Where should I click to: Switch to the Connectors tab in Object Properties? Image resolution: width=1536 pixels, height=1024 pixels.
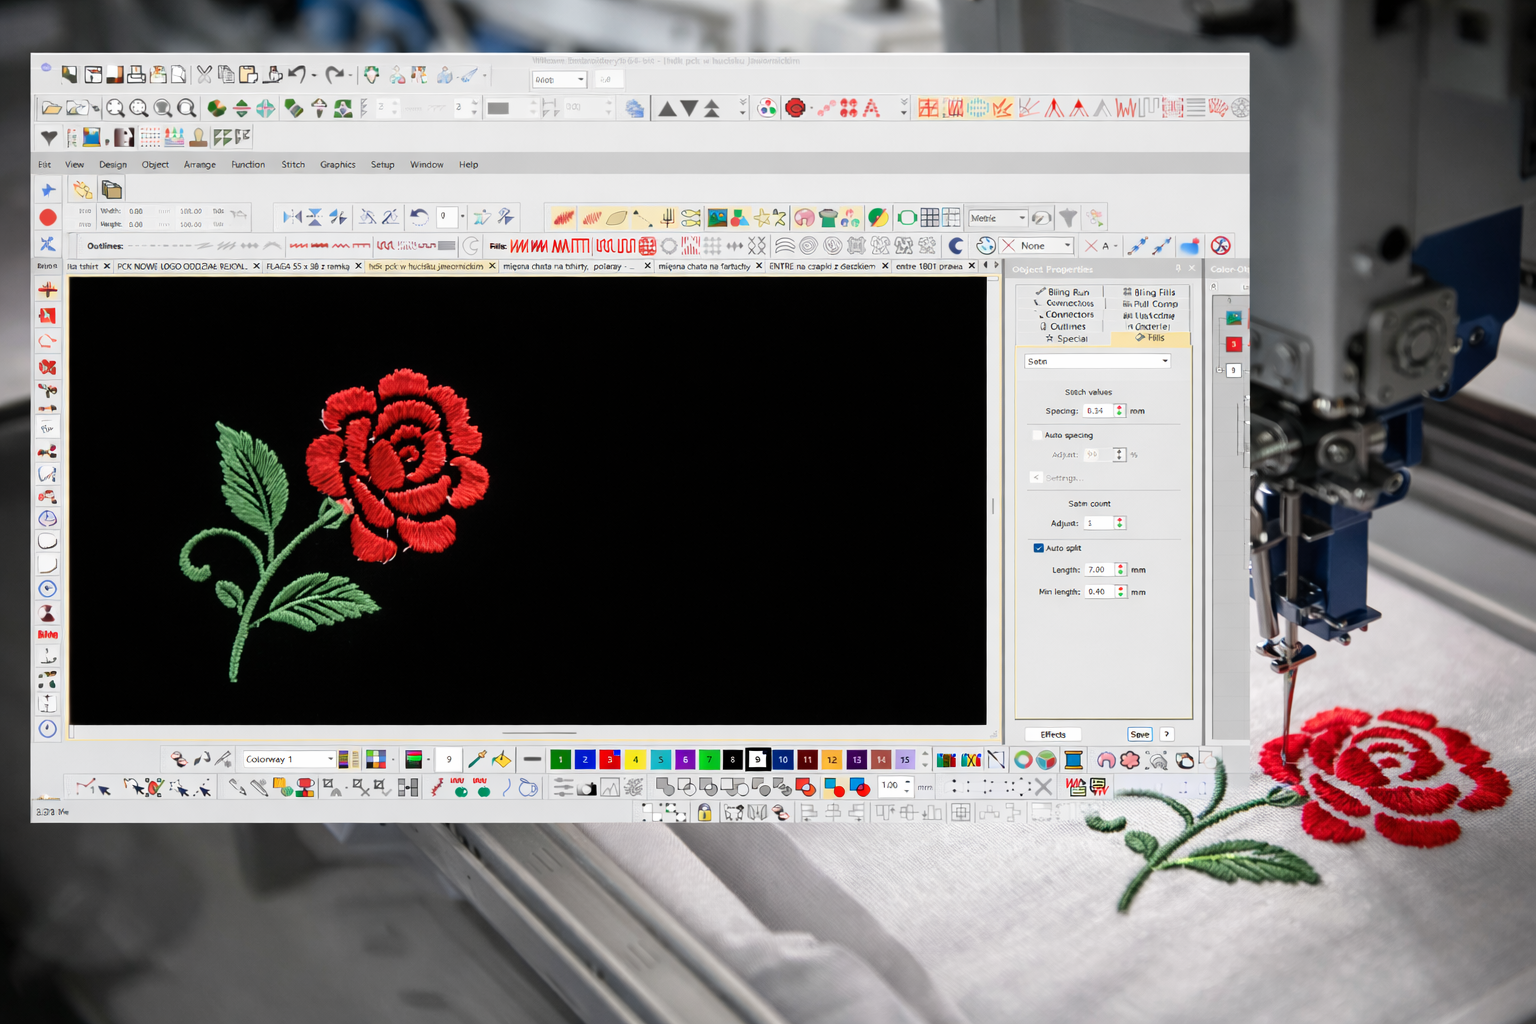pos(1069,314)
